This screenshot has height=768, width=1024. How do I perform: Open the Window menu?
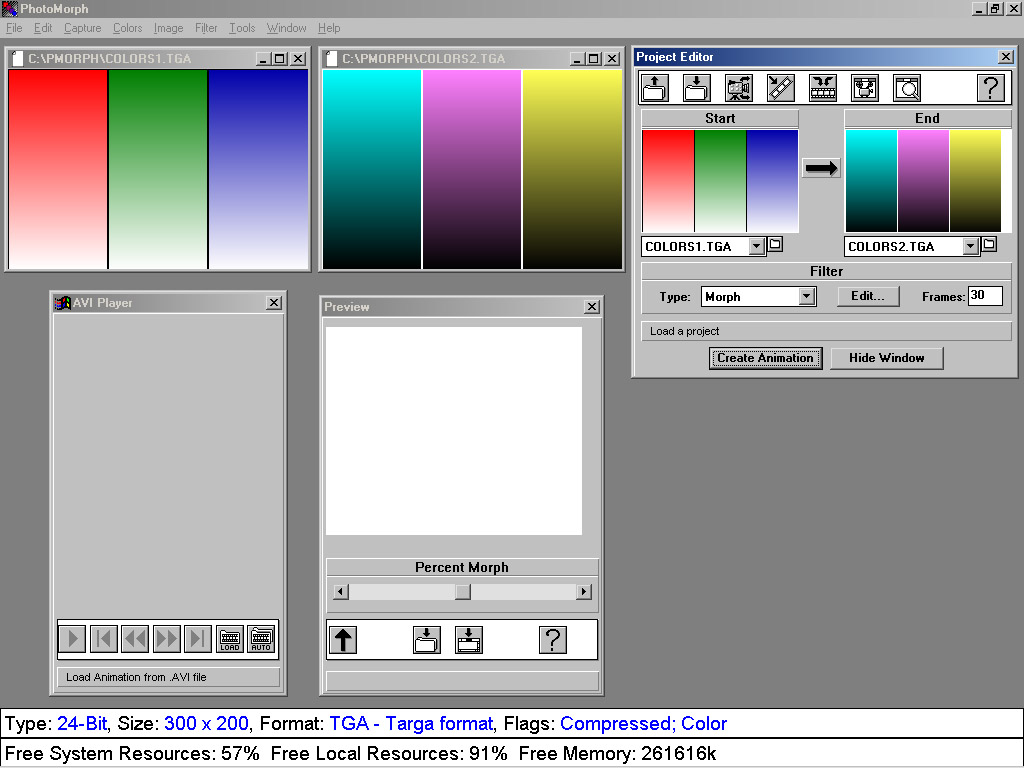tap(286, 28)
